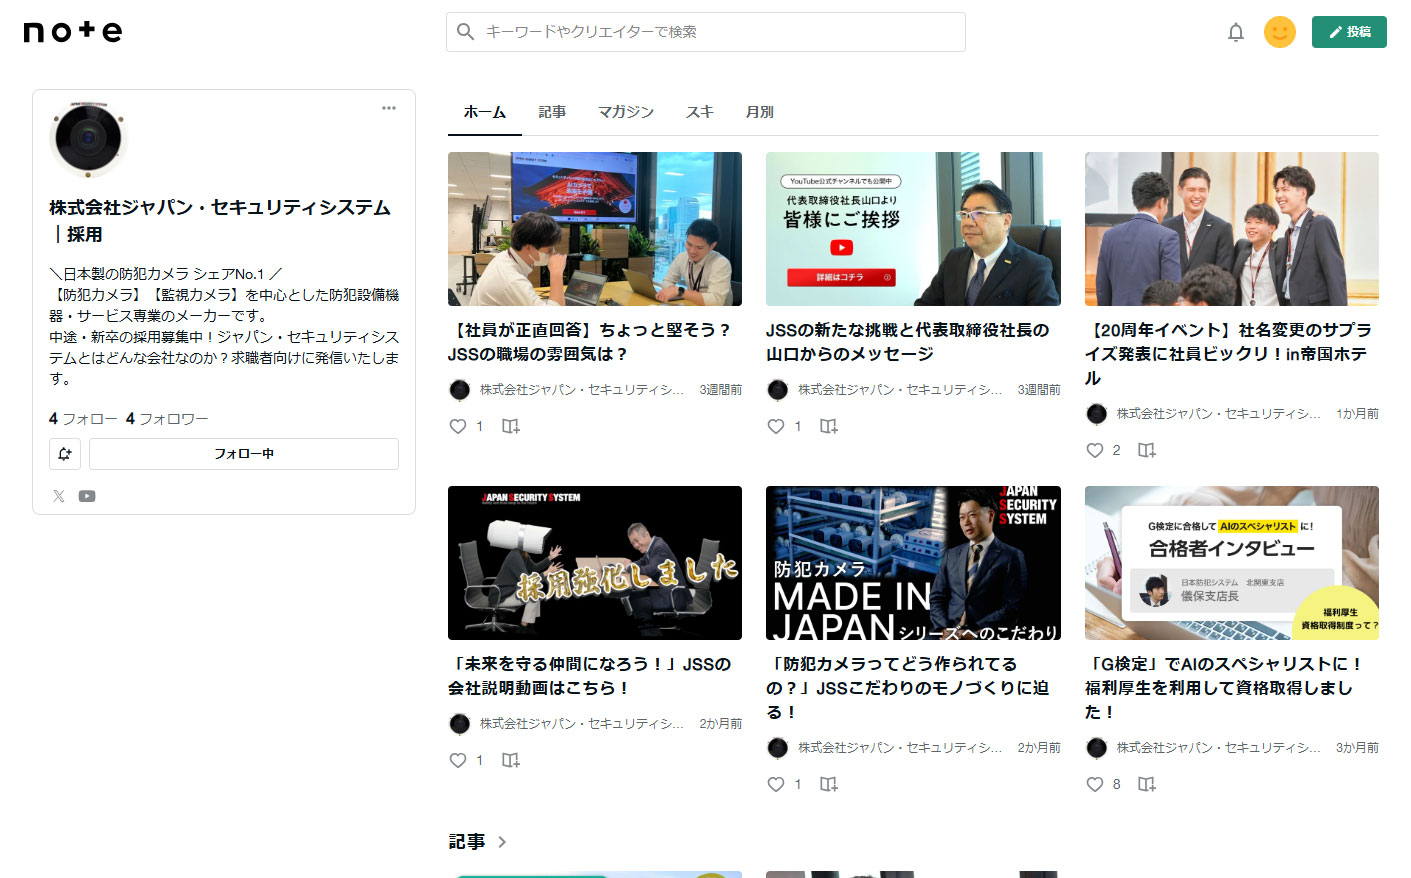Image resolution: width=1411 pixels, height=878 pixels.
Task: Like the 未来を守る仲間になろう article
Action: pyautogui.click(x=458, y=760)
